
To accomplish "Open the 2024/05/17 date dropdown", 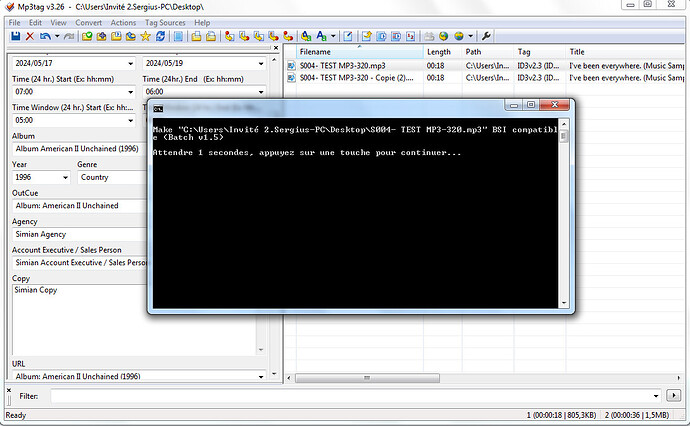I will coord(130,63).
